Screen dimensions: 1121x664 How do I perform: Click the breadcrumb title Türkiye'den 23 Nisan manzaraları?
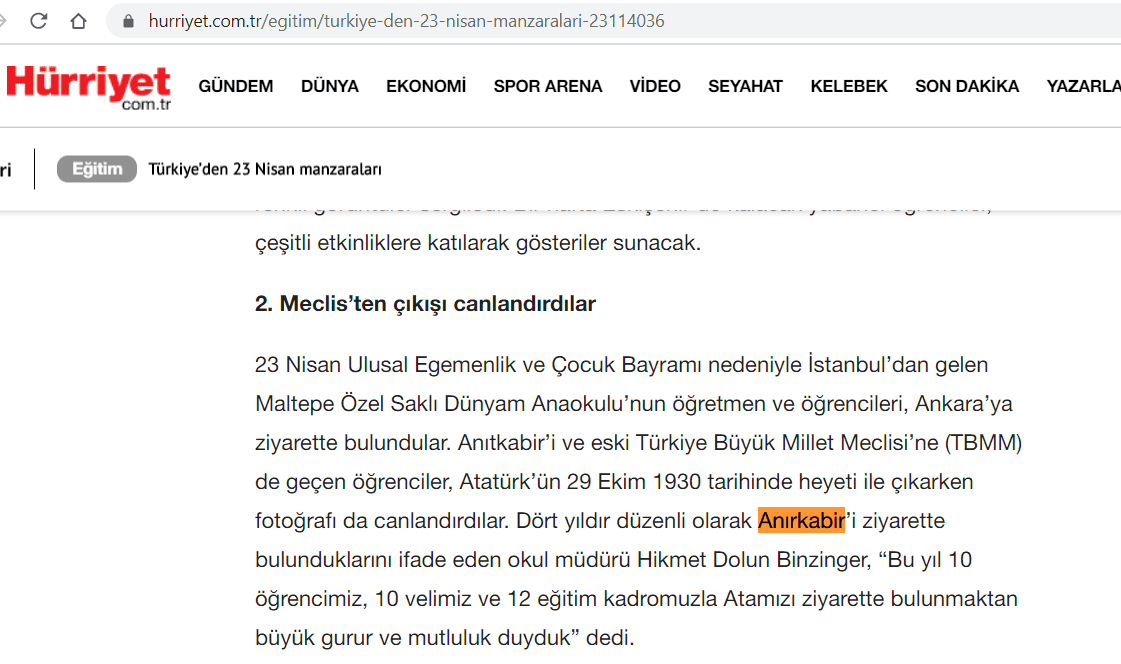point(265,169)
